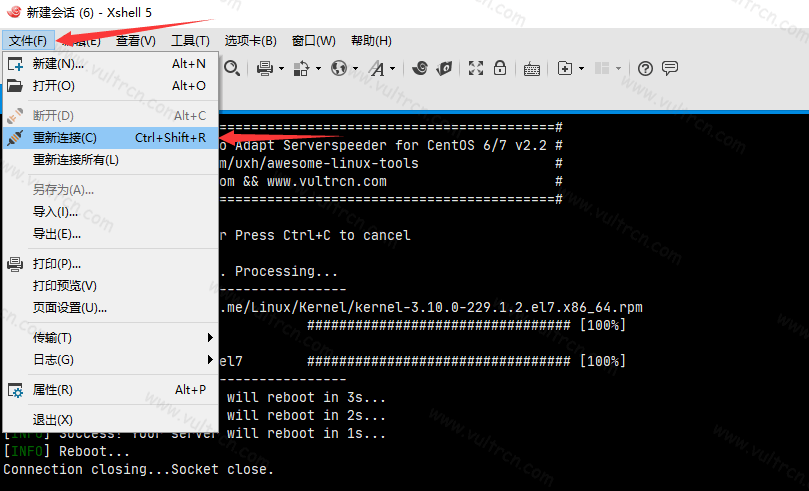
Task: Click 'will reboot in 3s...' terminal line
Action: [306, 398]
